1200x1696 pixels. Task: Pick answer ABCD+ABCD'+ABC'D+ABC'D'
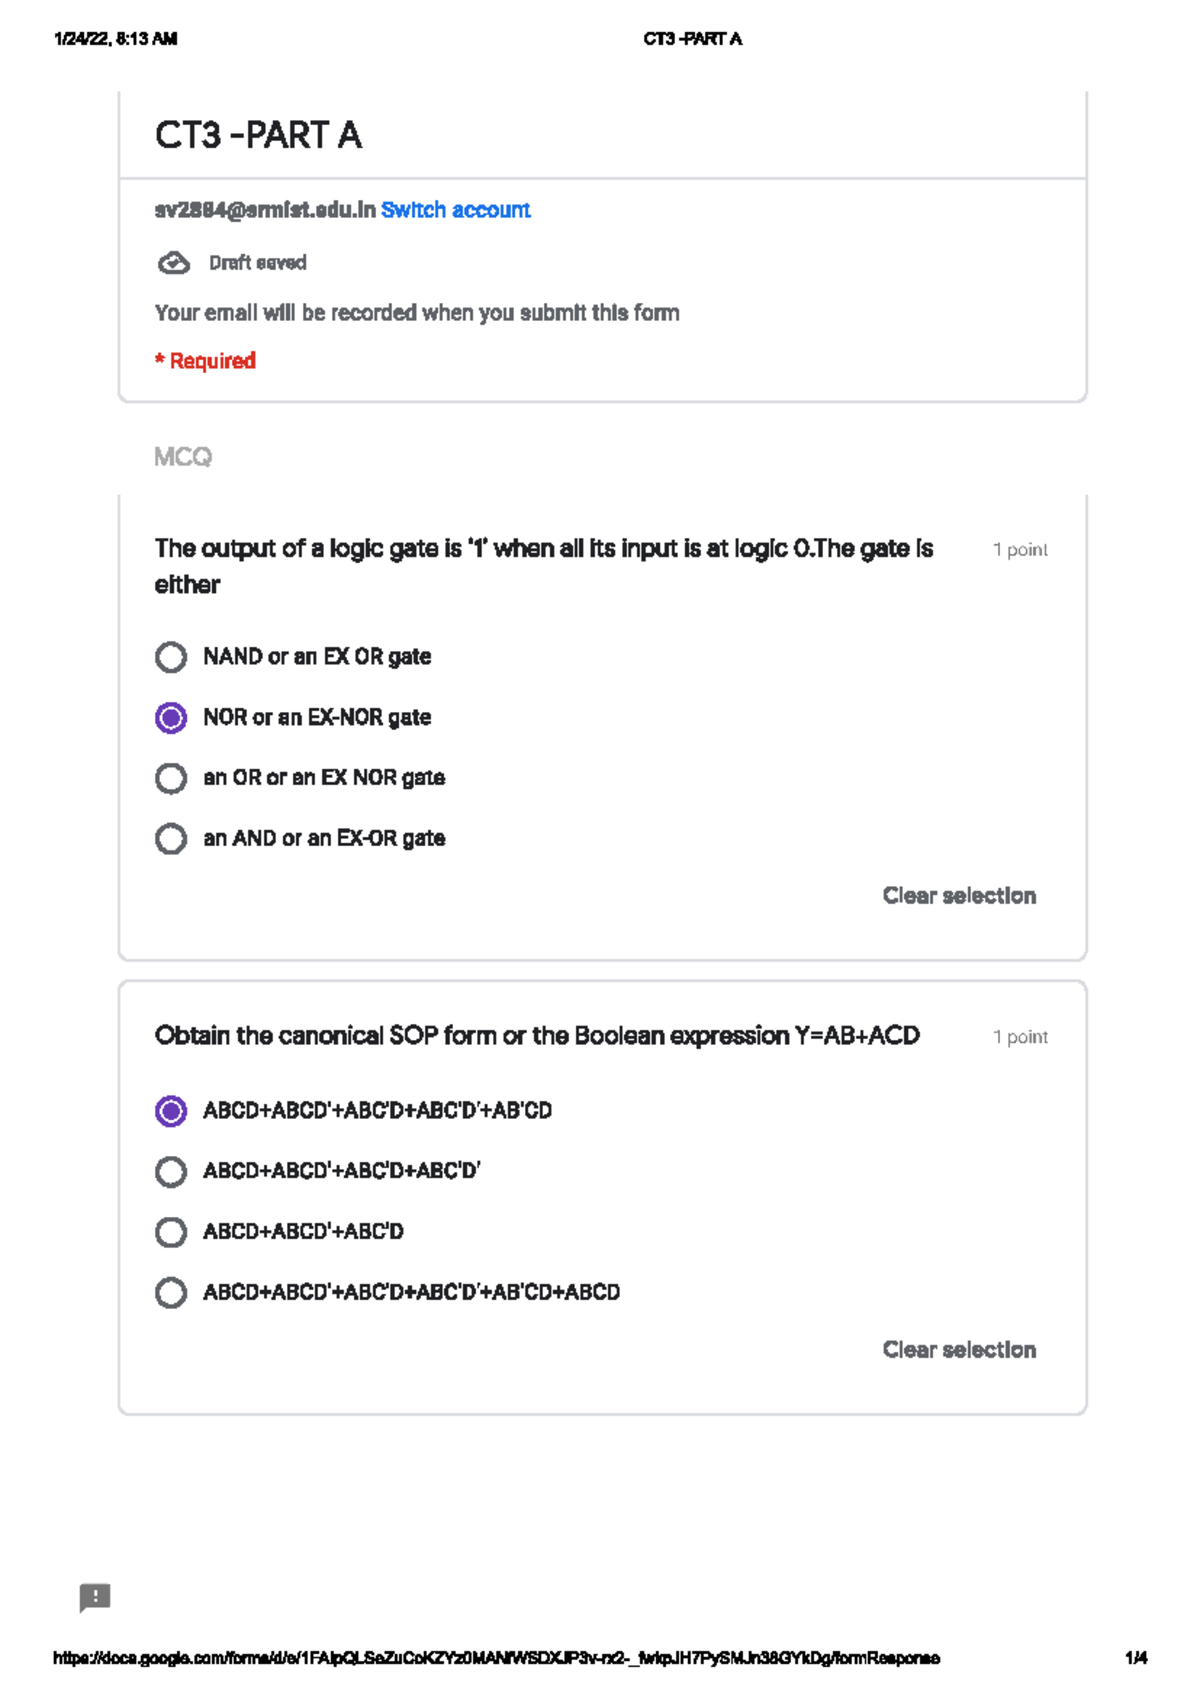171,1171
